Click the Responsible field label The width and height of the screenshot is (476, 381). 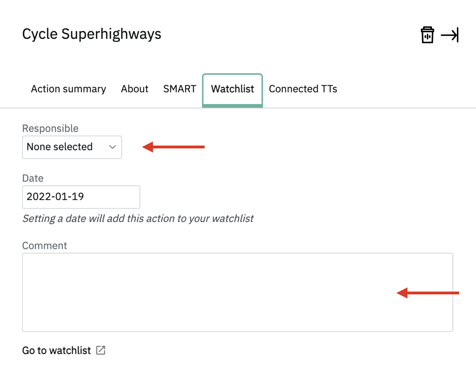(x=50, y=128)
